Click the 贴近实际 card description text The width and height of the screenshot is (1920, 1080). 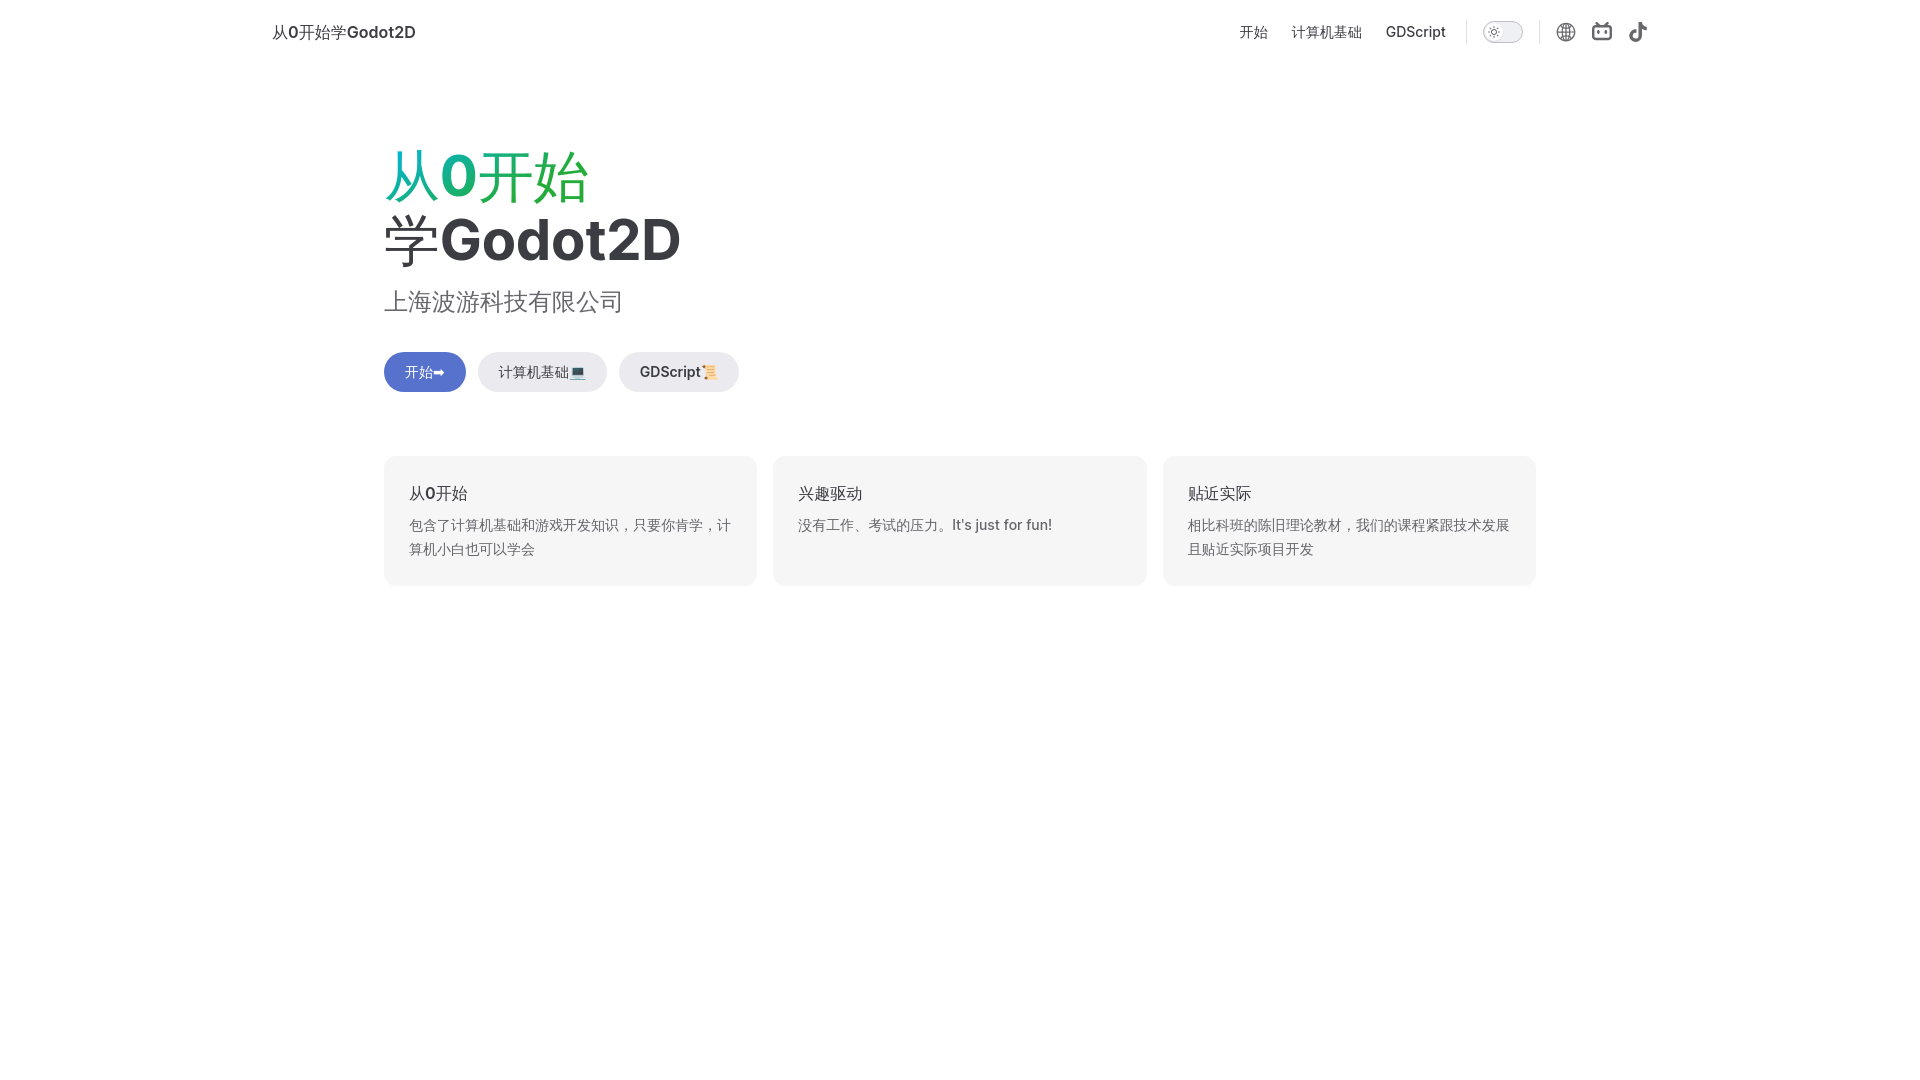[1349, 537]
